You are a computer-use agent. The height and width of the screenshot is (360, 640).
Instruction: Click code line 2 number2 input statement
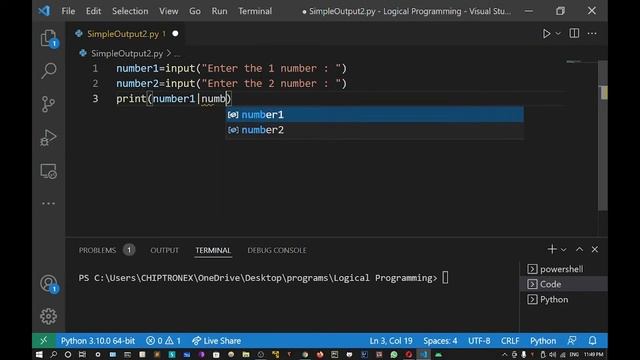tap(231, 83)
